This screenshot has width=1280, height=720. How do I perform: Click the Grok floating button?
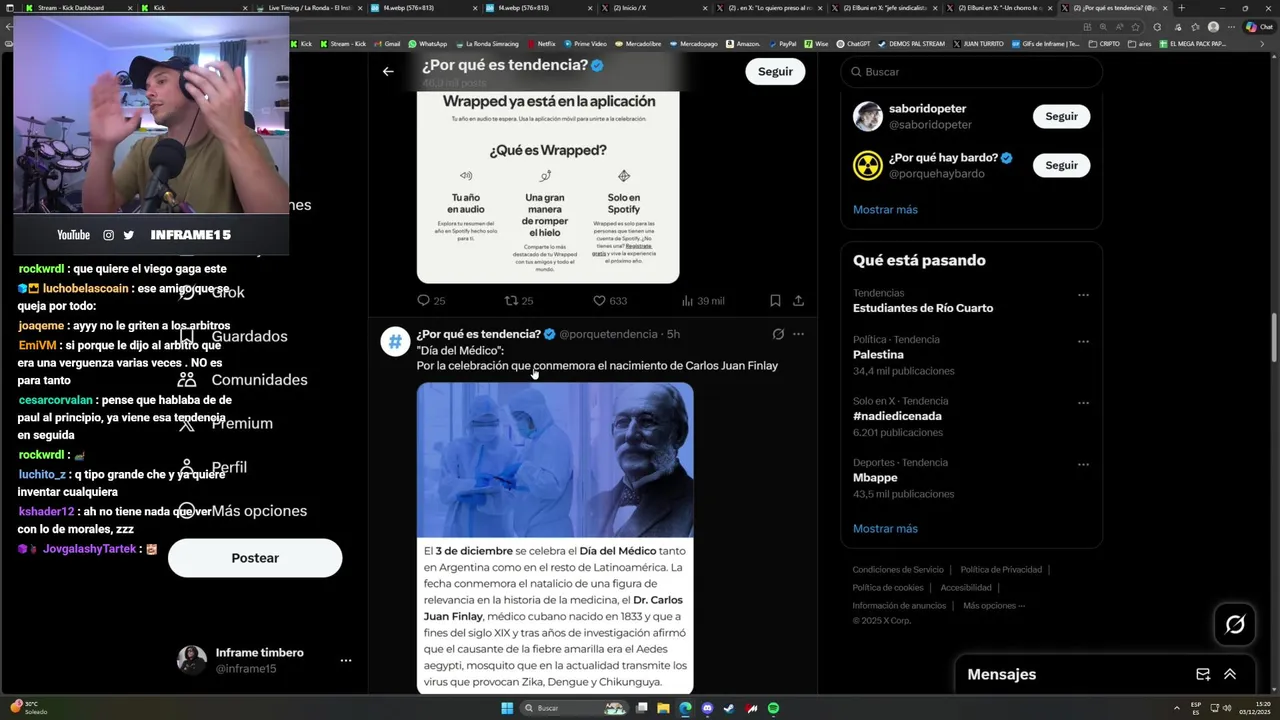1235,625
